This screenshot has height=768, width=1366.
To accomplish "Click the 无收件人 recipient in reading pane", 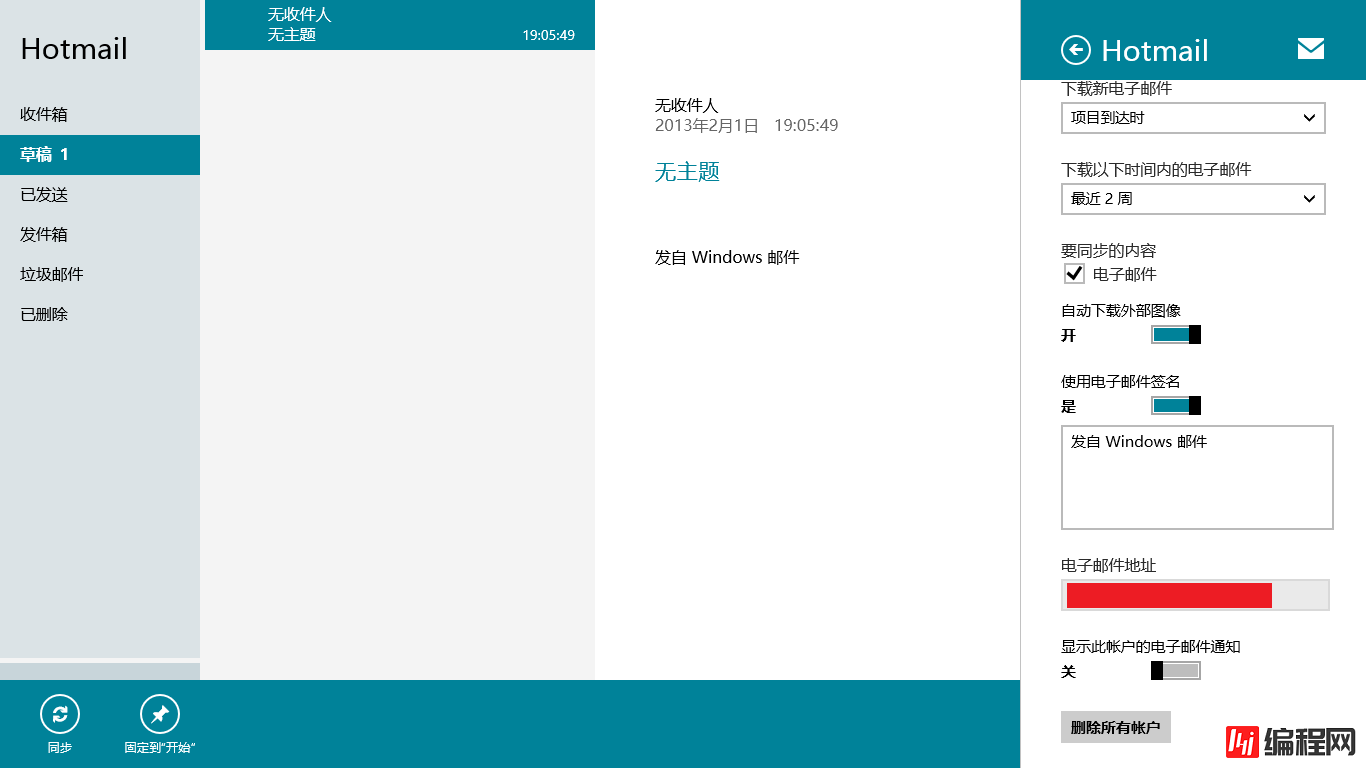I will click(687, 105).
